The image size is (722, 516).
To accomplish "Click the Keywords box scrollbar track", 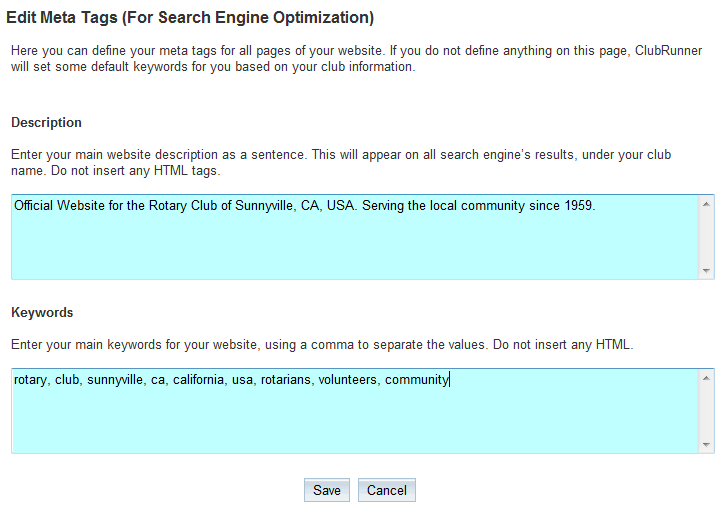I will 707,411.
